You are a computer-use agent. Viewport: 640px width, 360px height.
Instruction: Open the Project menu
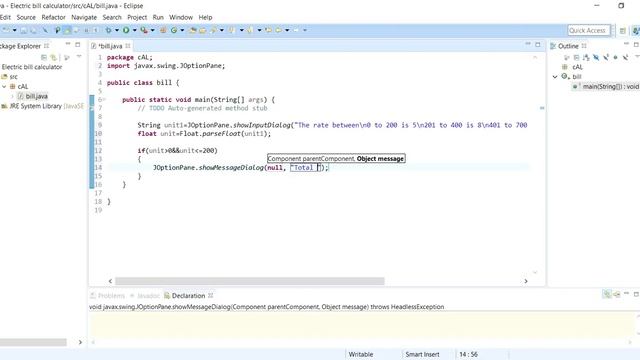pos(137,17)
